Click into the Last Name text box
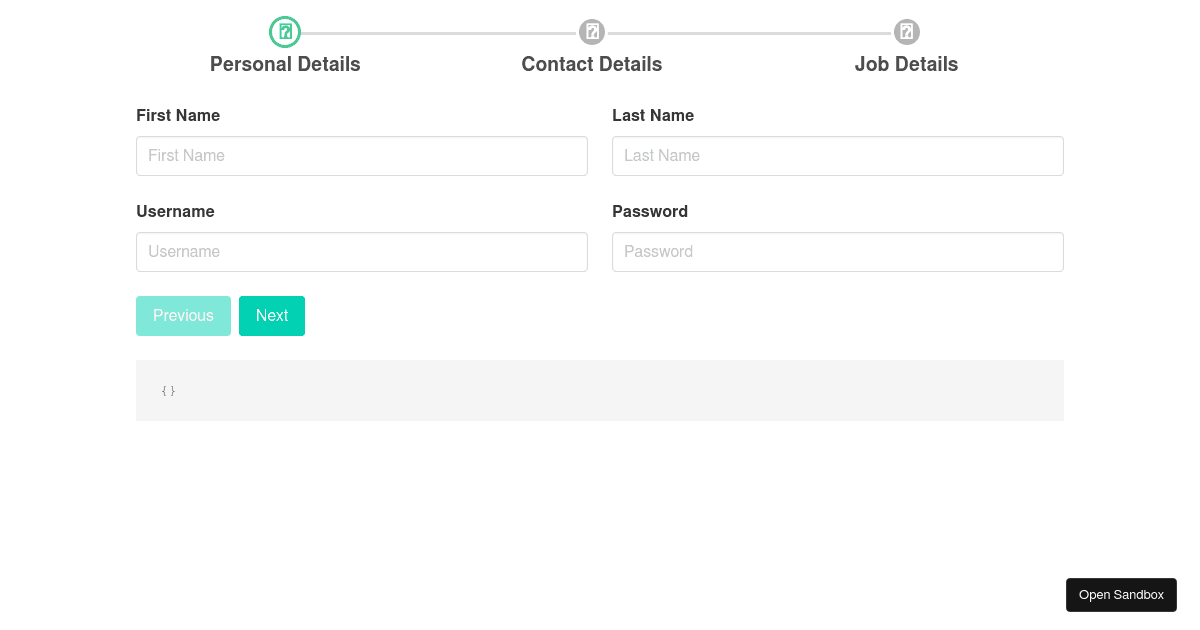The width and height of the screenshot is (1200, 630). [837, 156]
